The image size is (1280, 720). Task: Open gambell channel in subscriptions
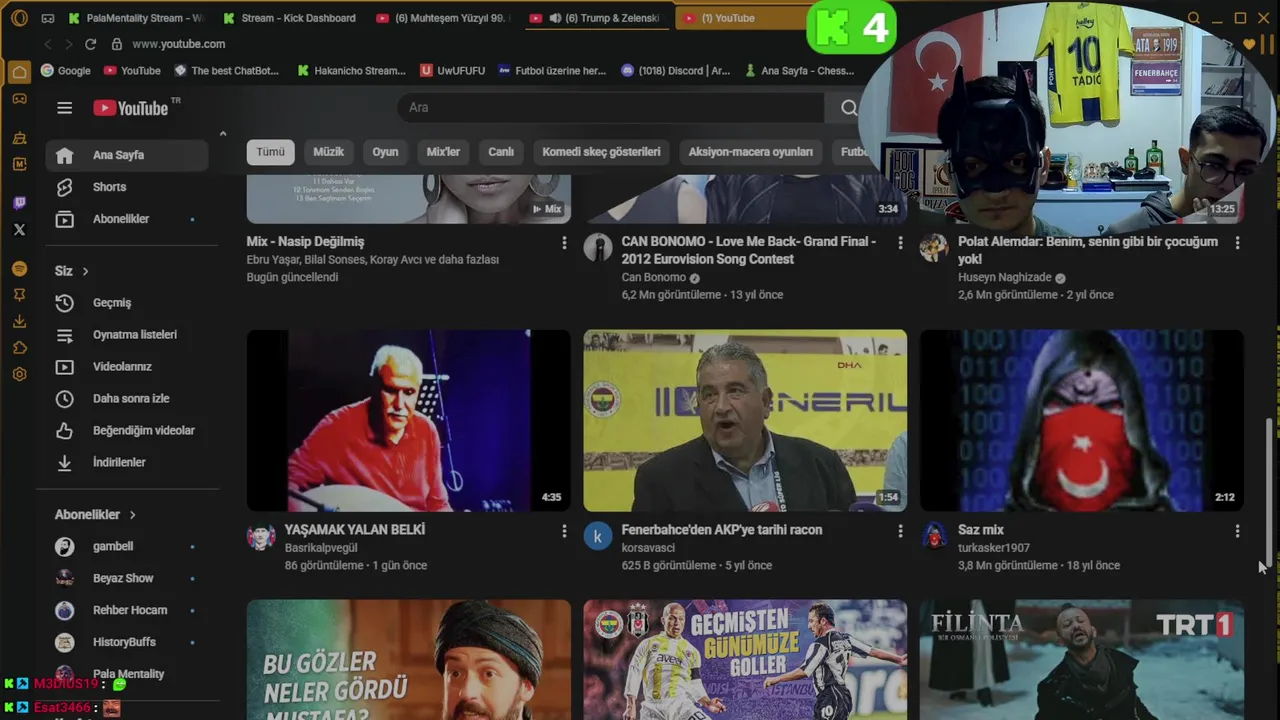pos(127,547)
